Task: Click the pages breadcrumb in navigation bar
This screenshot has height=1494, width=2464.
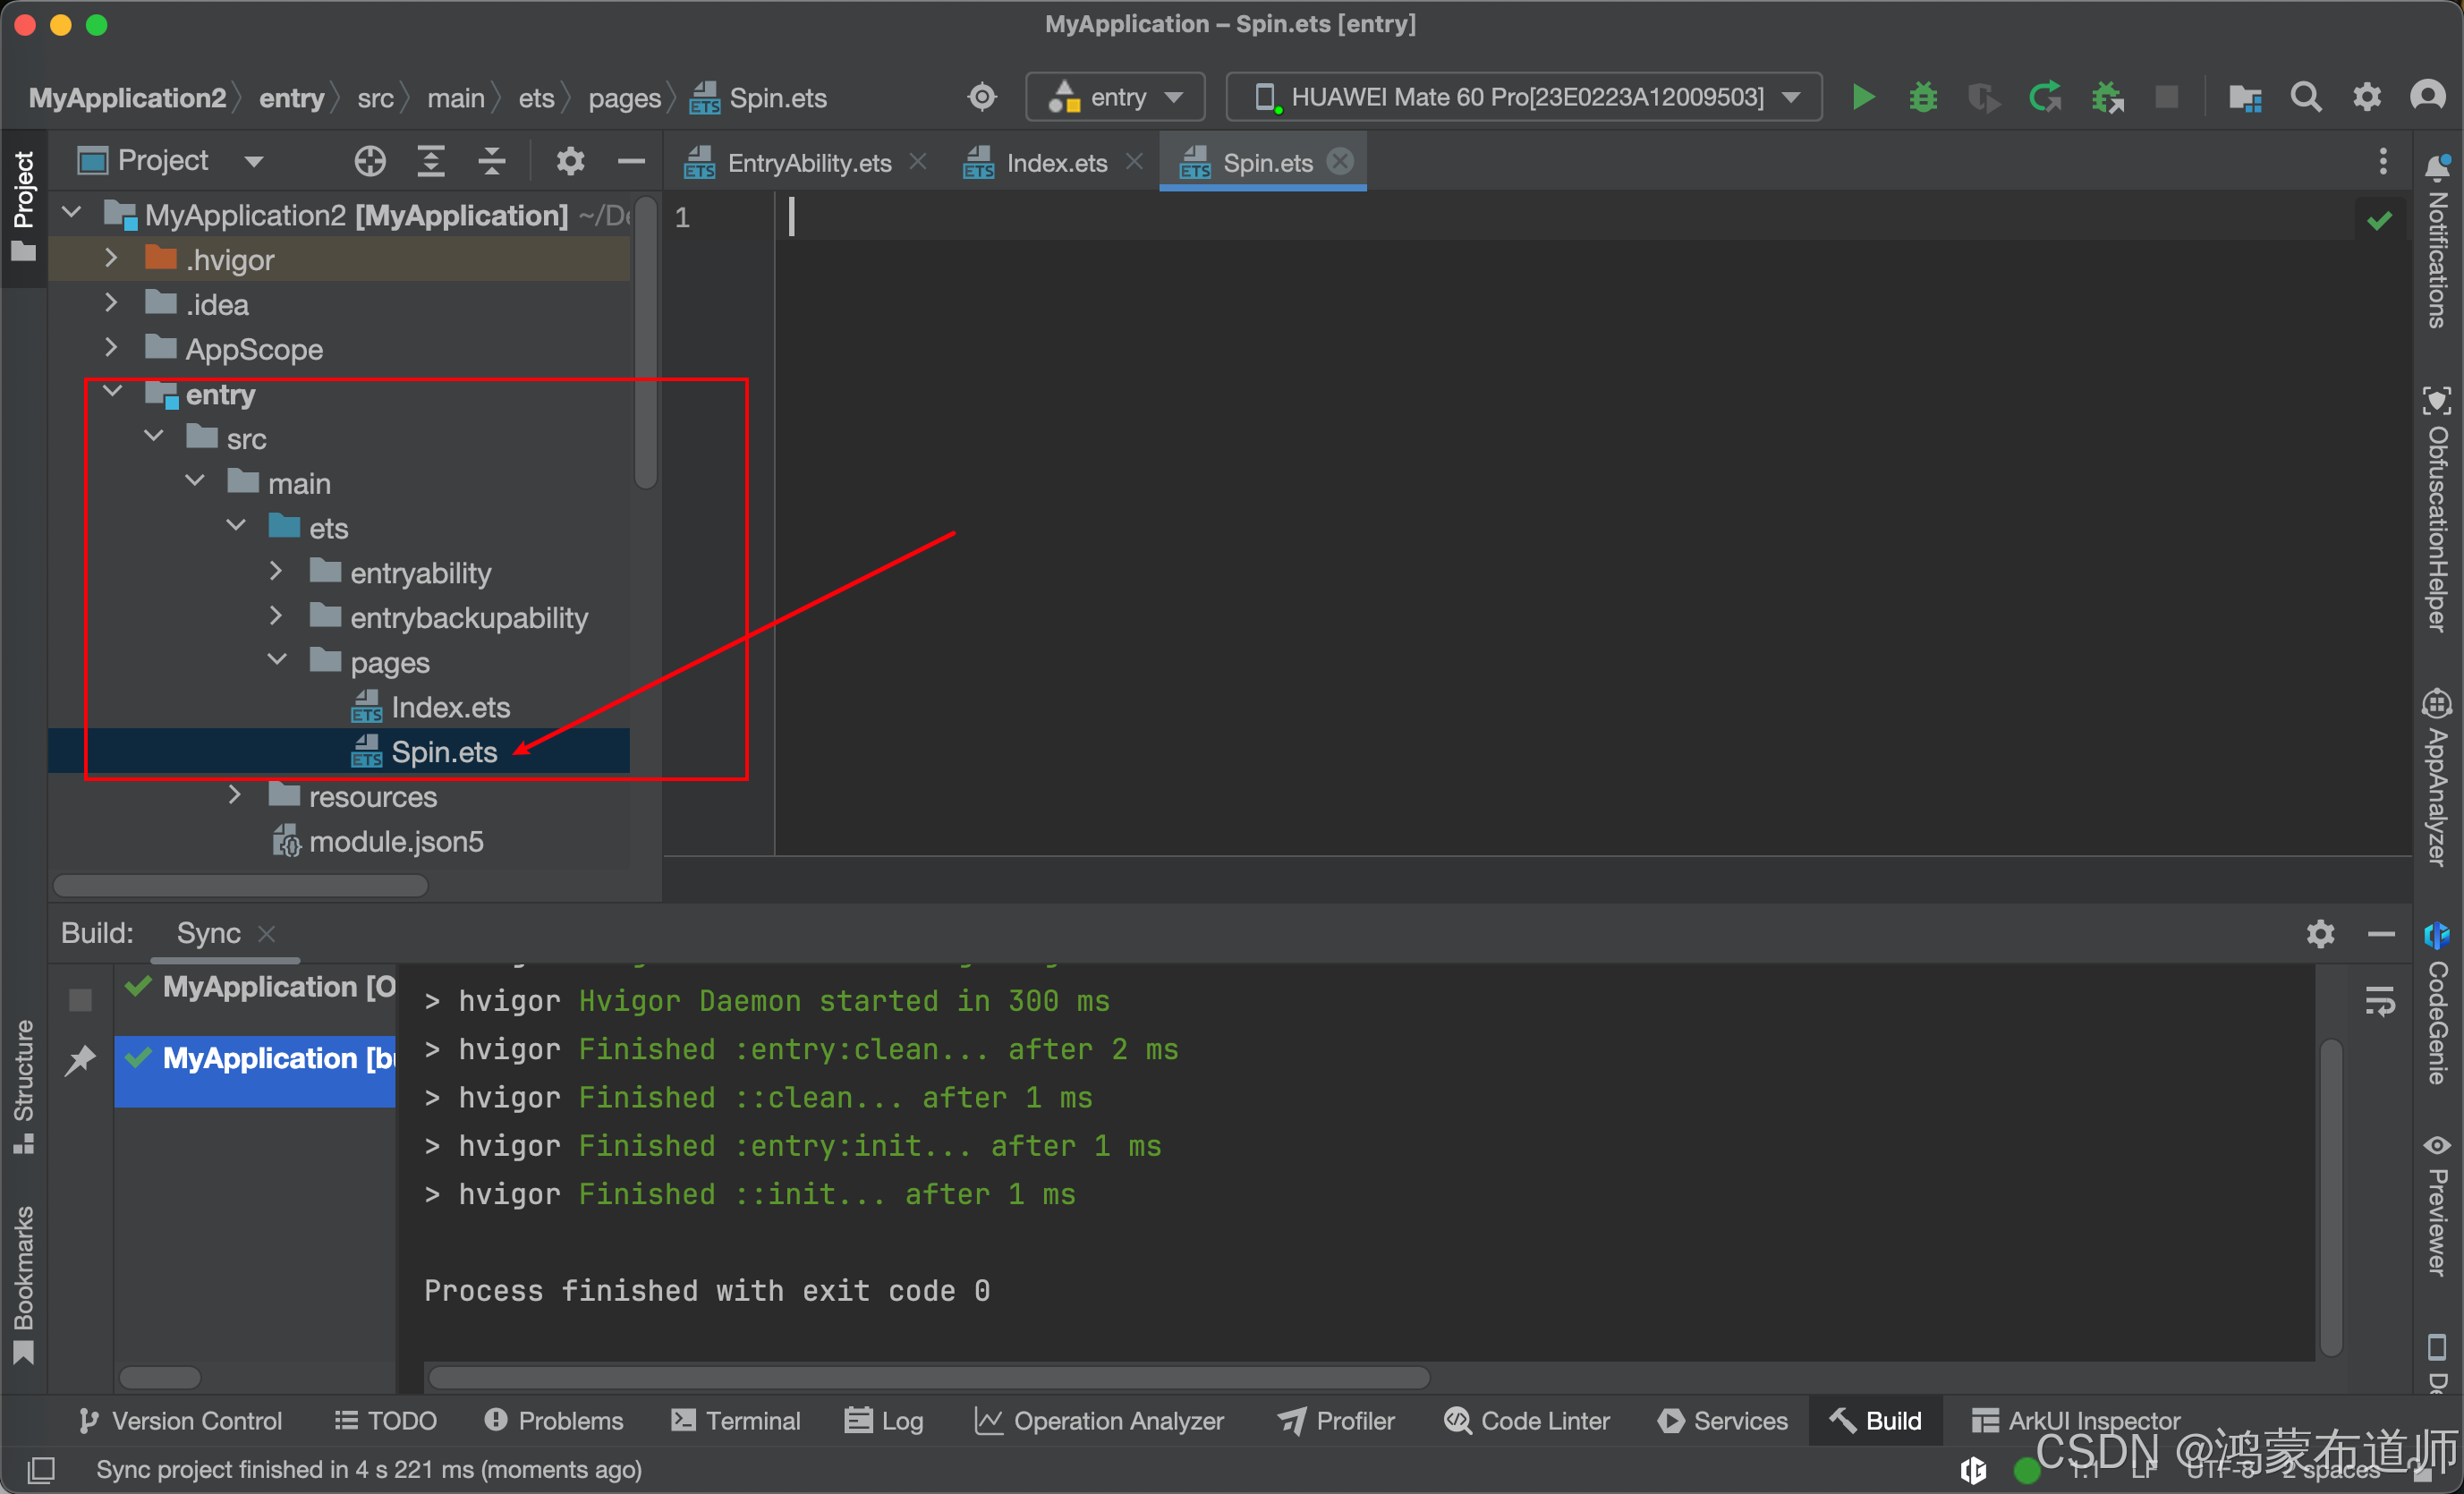Action: pos(624,98)
